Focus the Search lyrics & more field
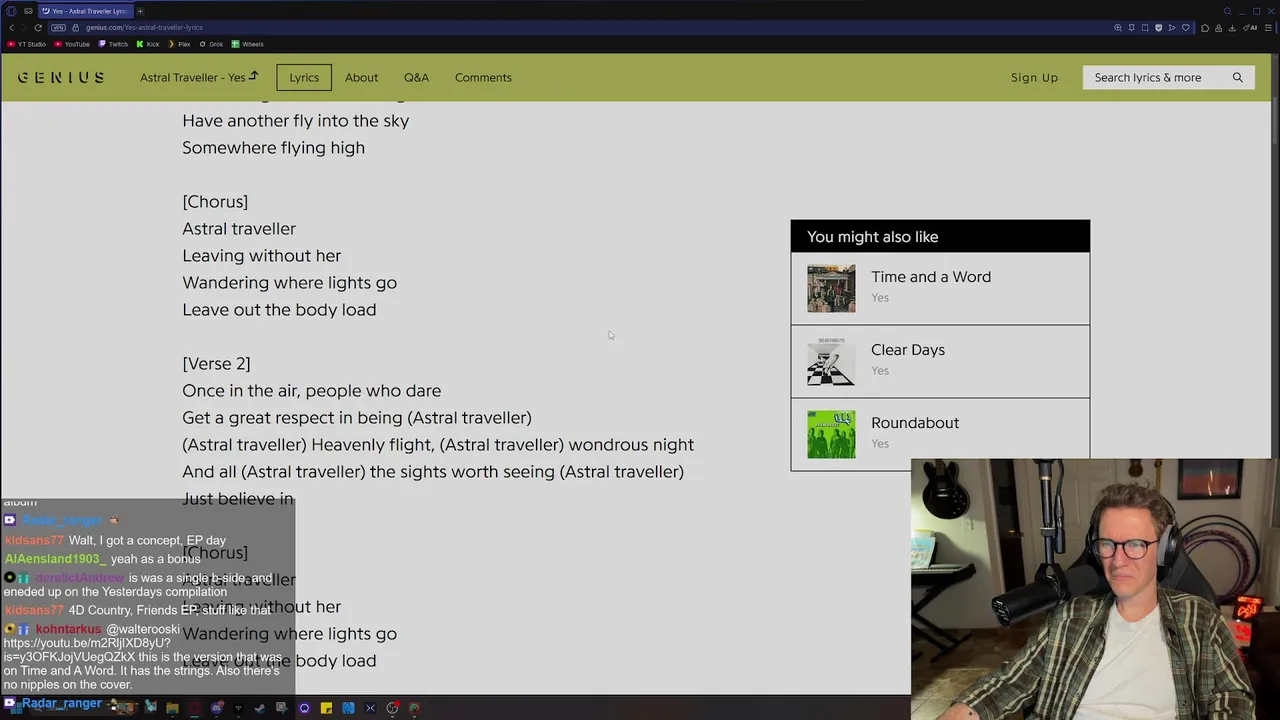This screenshot has height=720, width=1280. 1168,77
